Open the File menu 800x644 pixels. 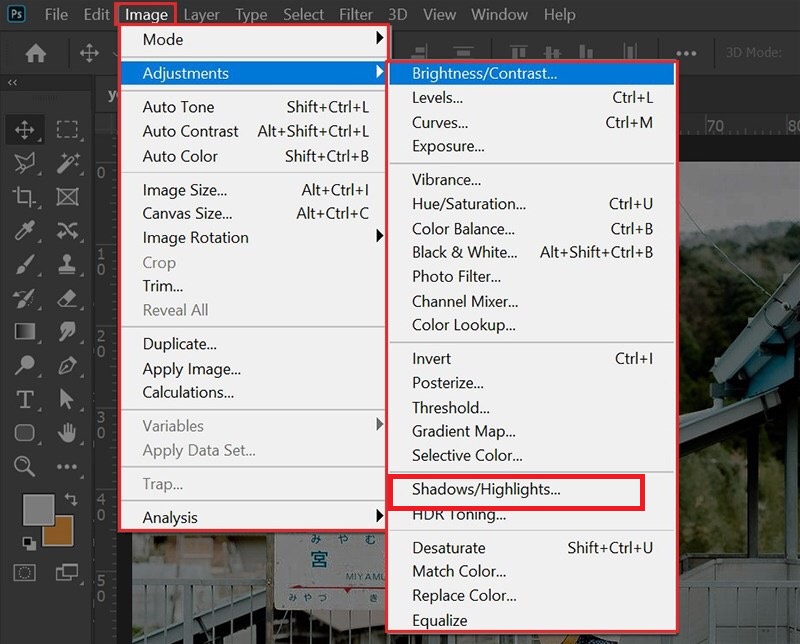pos(56,14)
